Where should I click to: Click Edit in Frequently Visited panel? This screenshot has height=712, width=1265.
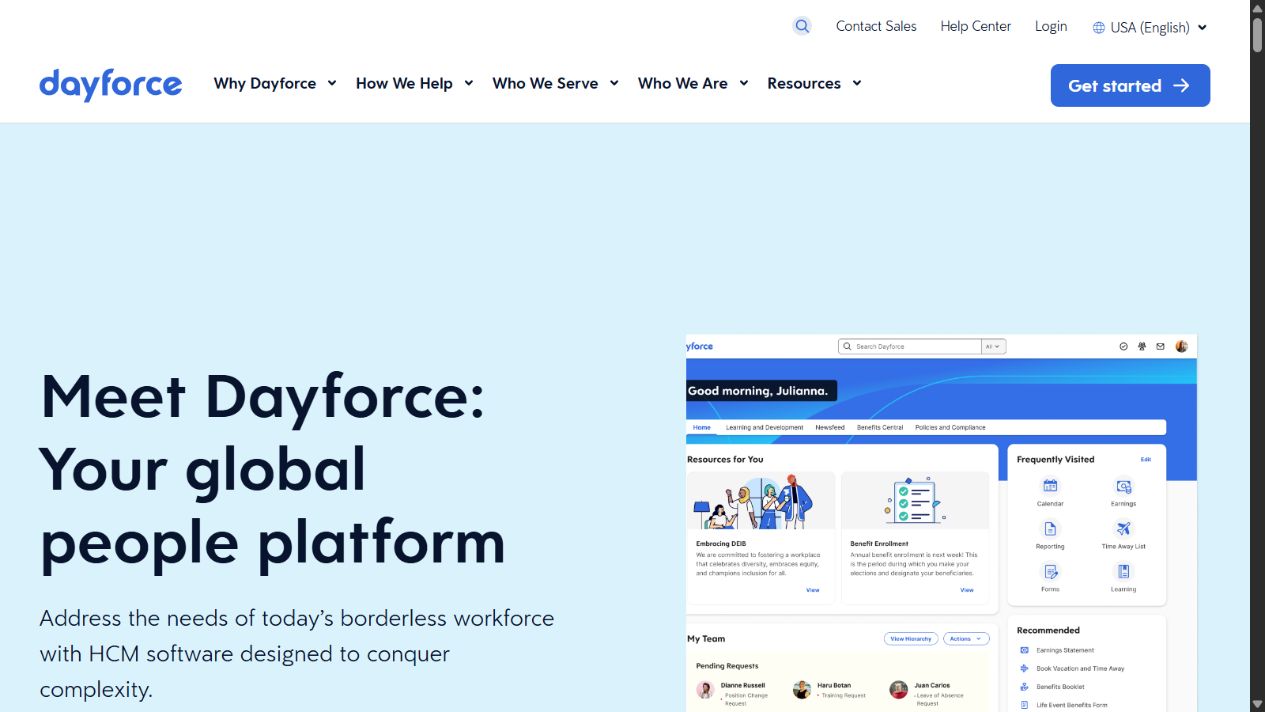click(x=1146, y=459)
